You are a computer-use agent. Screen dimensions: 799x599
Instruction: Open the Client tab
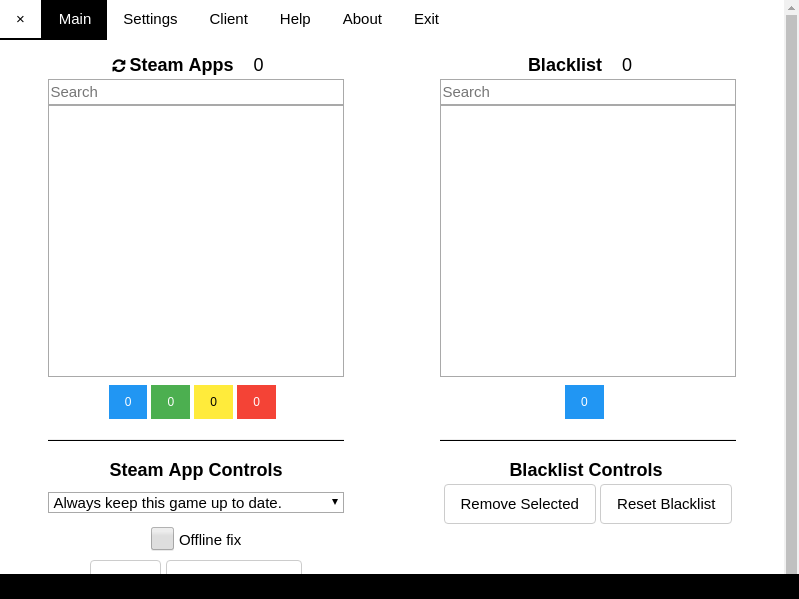[228, 19]
